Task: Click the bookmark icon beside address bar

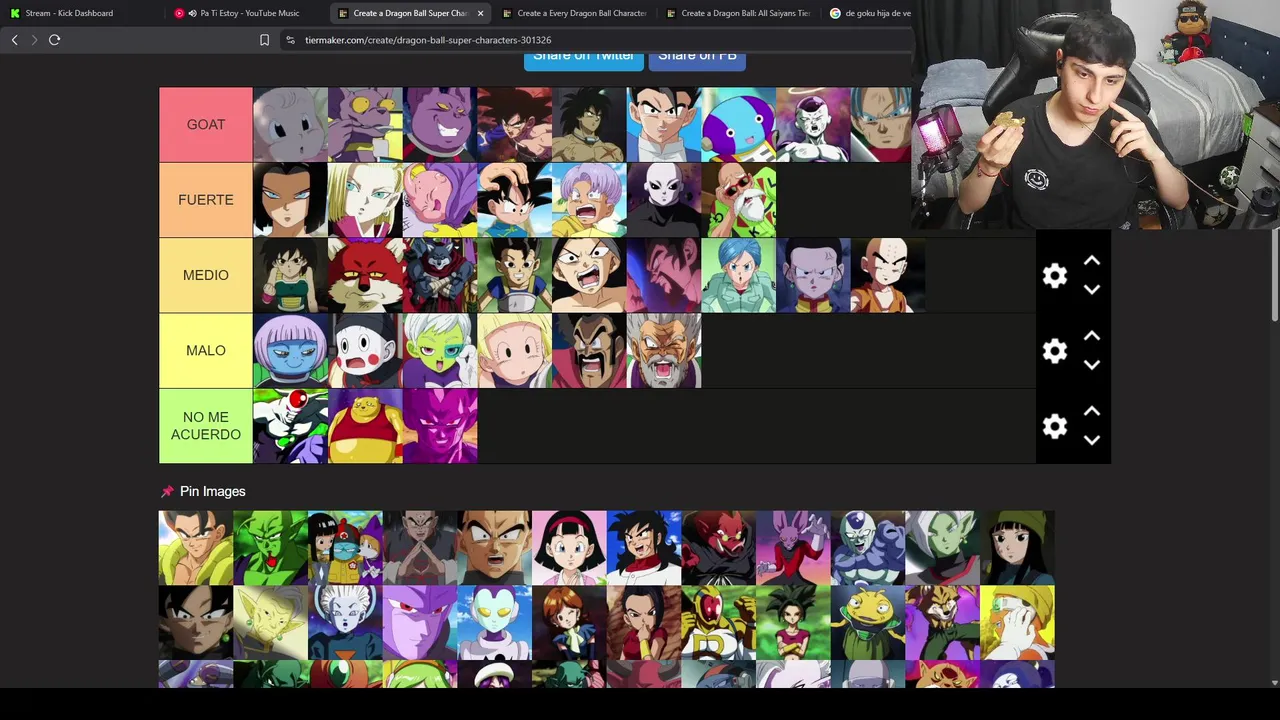Action: coord(264,40)
